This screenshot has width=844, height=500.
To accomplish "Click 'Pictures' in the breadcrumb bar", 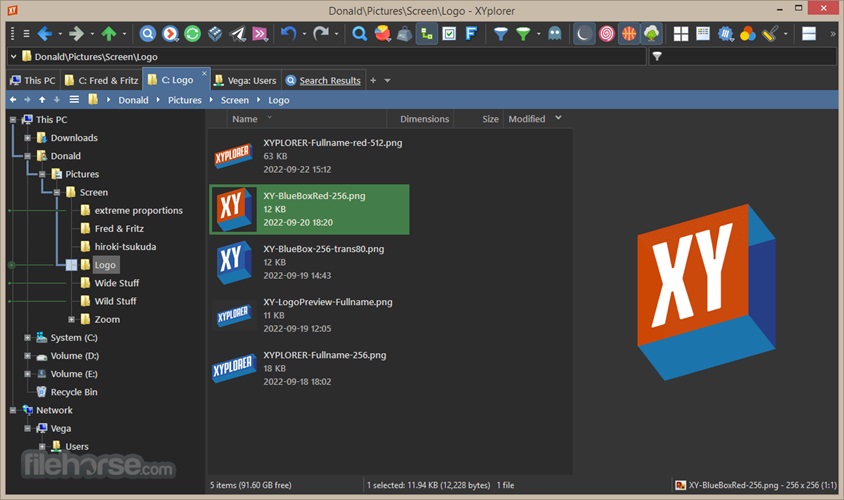I will (x=184, y=100).
